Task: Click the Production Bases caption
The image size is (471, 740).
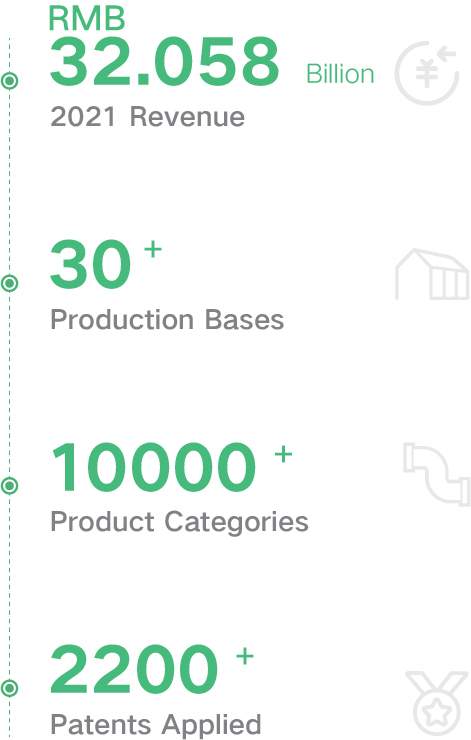Action: point(167,320)
